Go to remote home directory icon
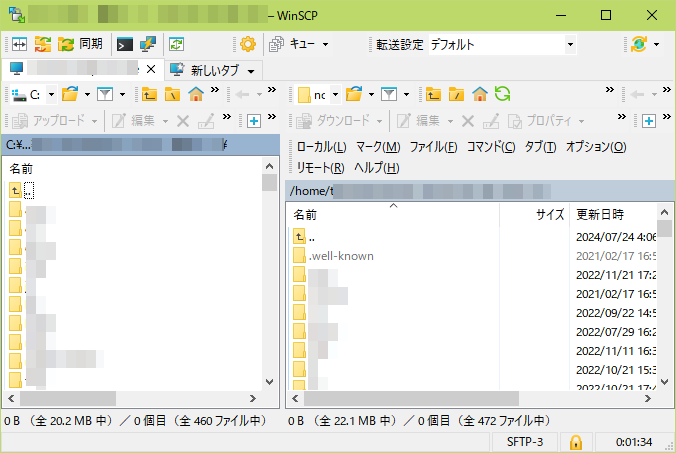 tap(480, 94)
